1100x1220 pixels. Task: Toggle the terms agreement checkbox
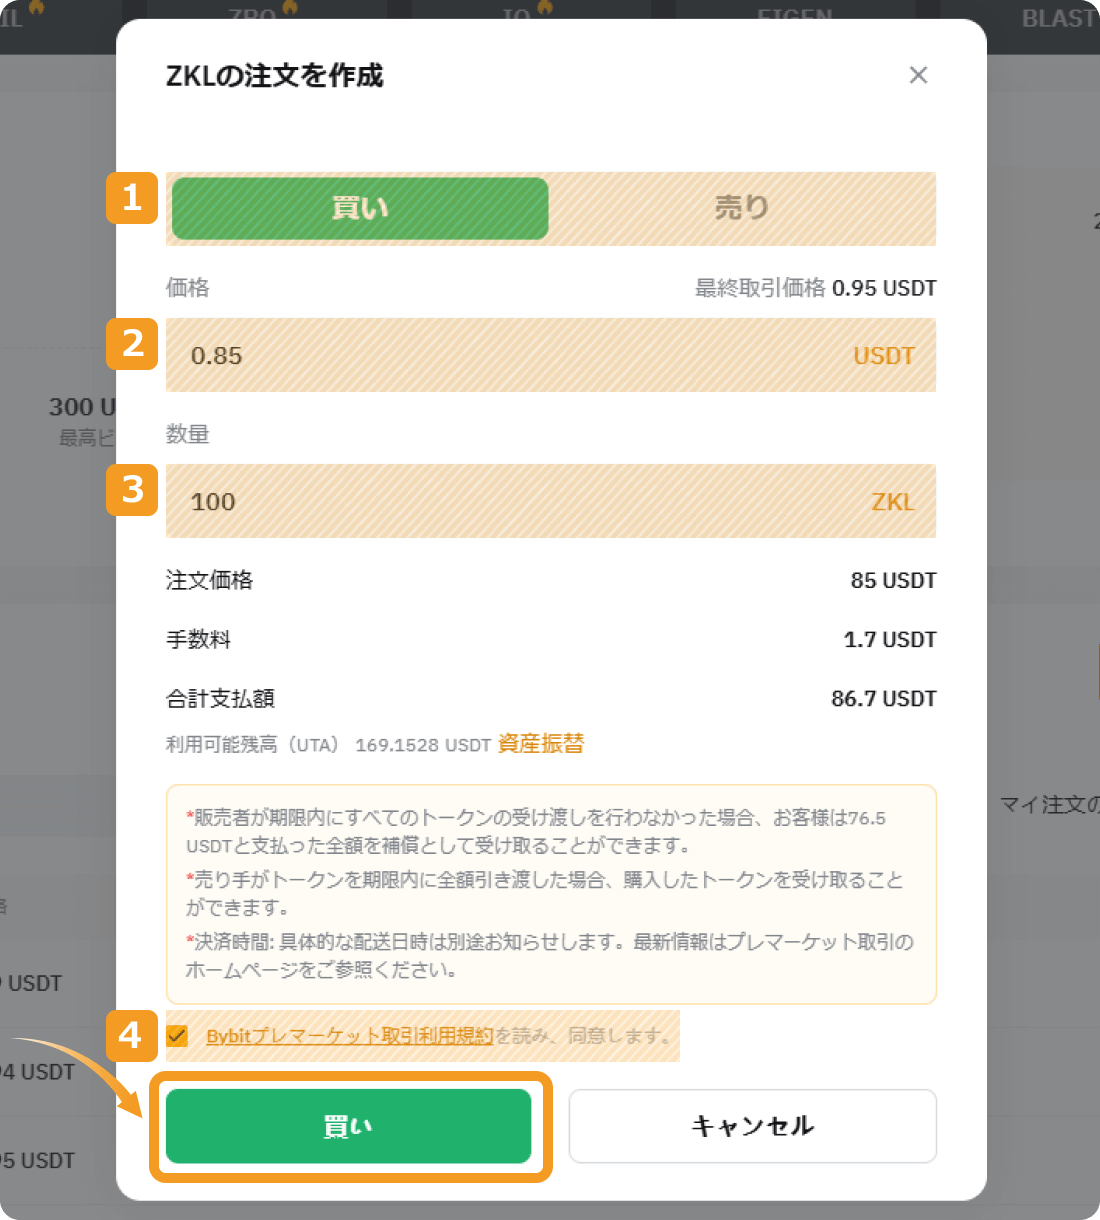177,1035
